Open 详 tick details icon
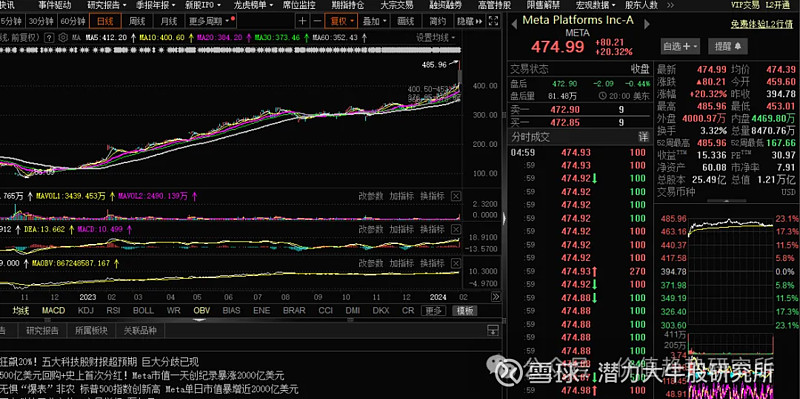800x399 pixels. click(x=643, y=137)
